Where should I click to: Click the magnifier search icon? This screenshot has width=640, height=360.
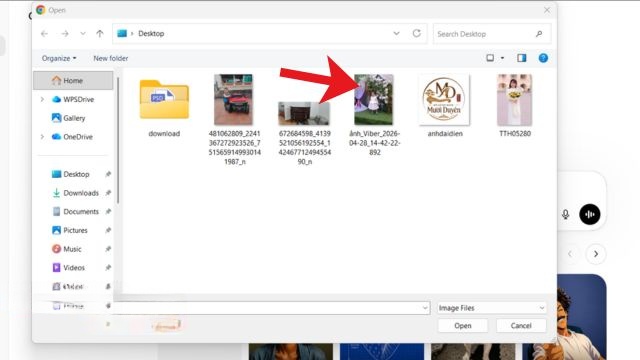[539, 34]
